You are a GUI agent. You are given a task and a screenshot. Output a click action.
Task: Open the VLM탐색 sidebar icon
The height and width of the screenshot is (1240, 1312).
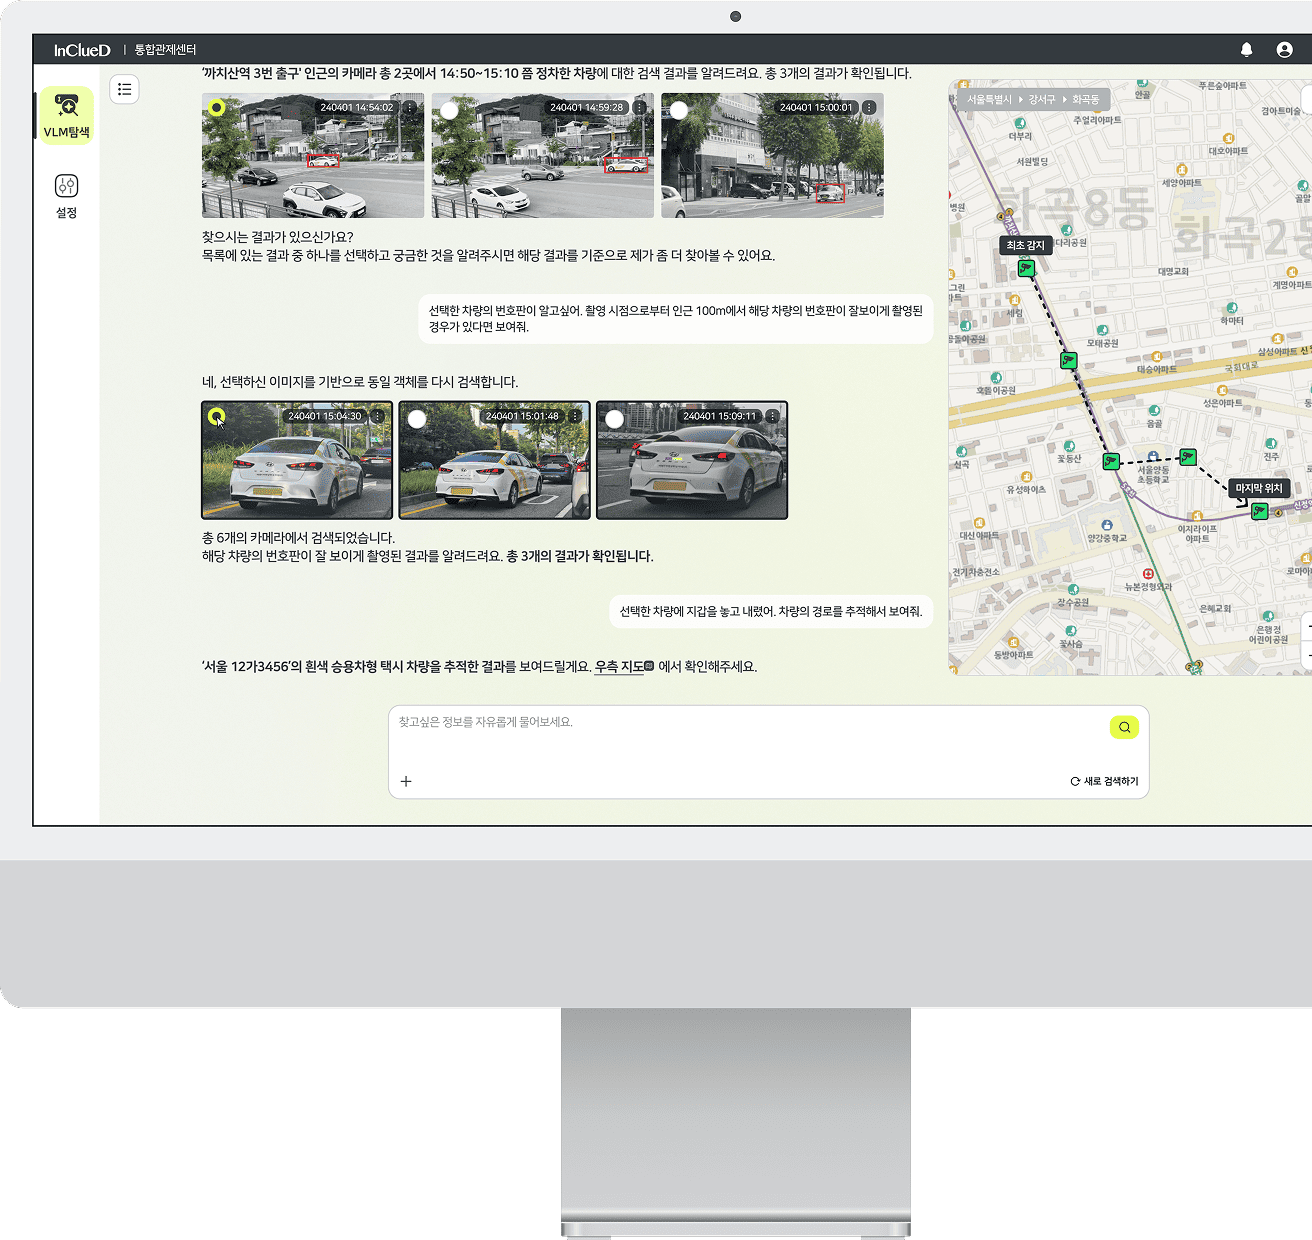[67, 114]
